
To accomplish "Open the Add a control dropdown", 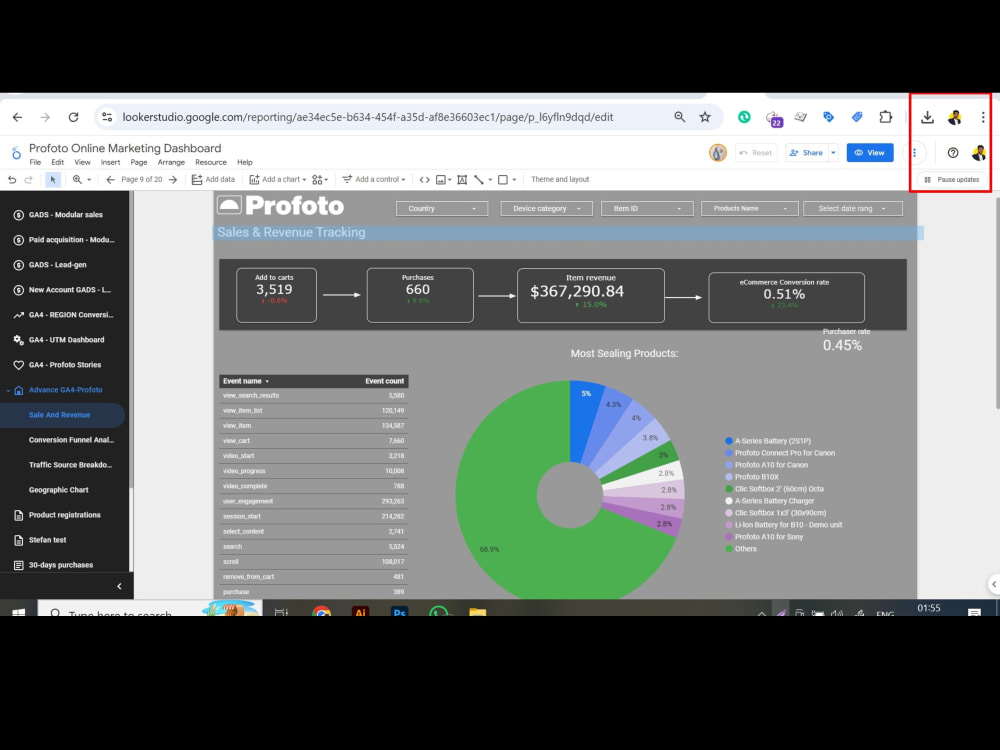I will (x=374, y=180).
